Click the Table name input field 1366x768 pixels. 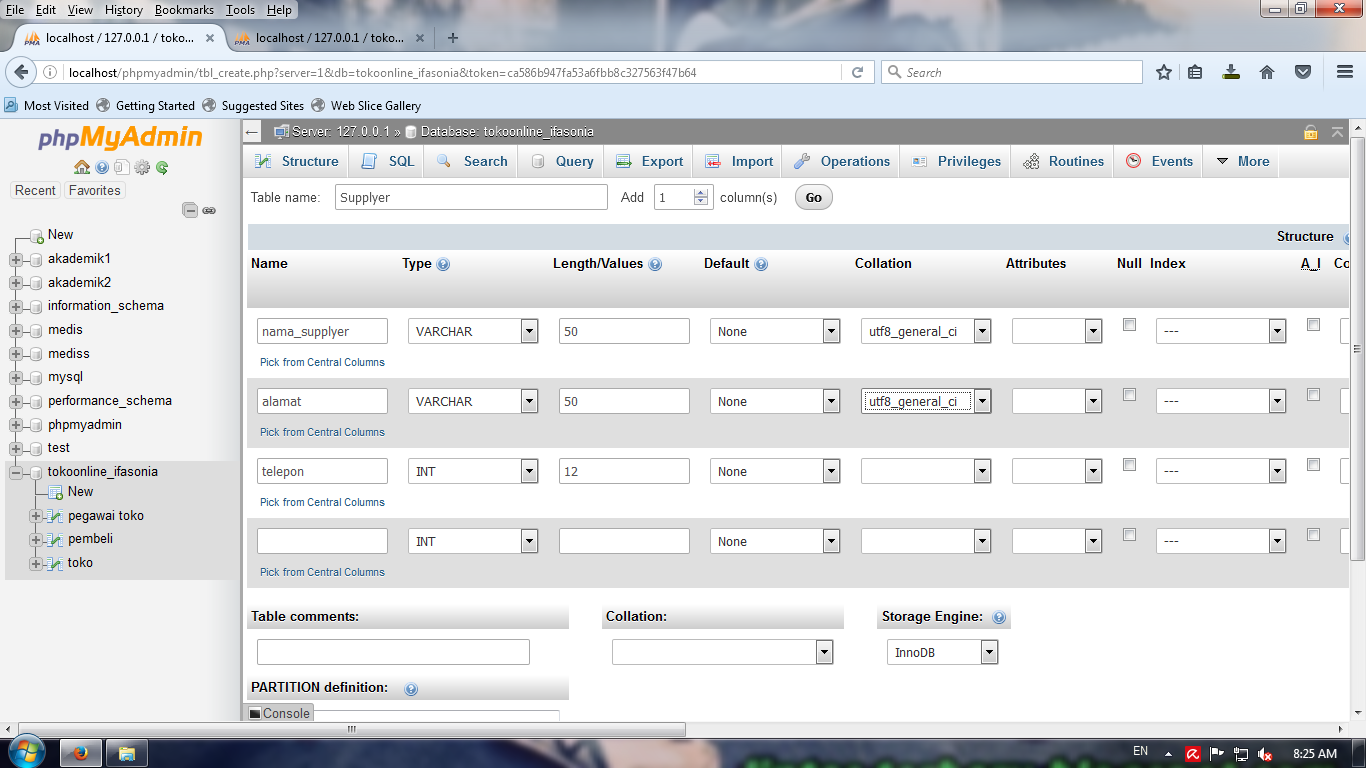coord(470,196)
